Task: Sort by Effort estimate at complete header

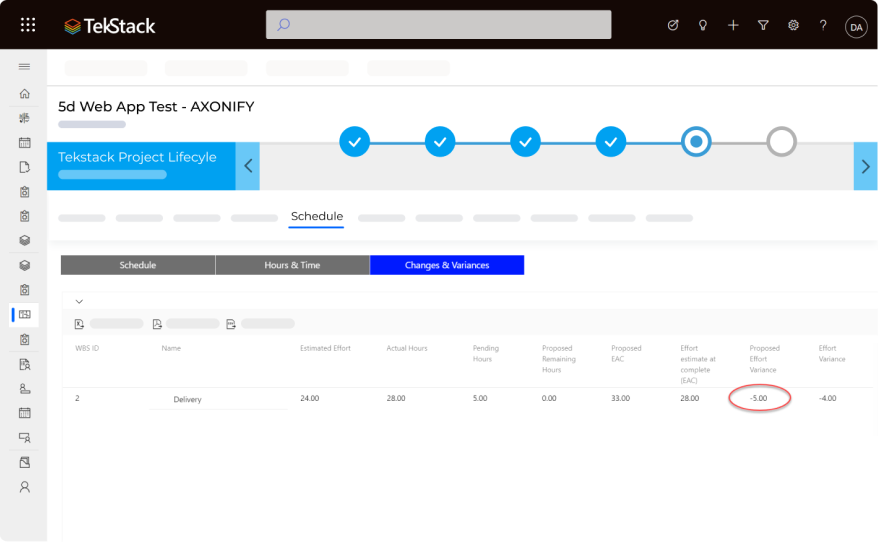Action: (x=698, y=364)
